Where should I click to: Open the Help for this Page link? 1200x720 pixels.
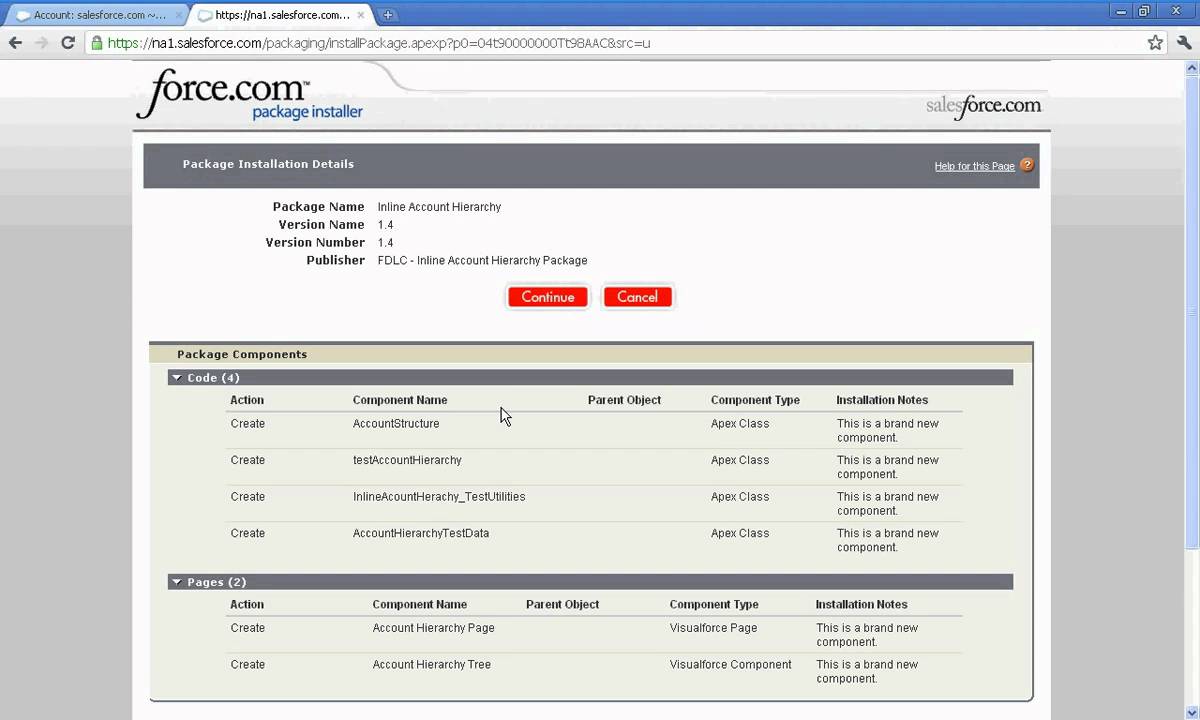[974, 166]
